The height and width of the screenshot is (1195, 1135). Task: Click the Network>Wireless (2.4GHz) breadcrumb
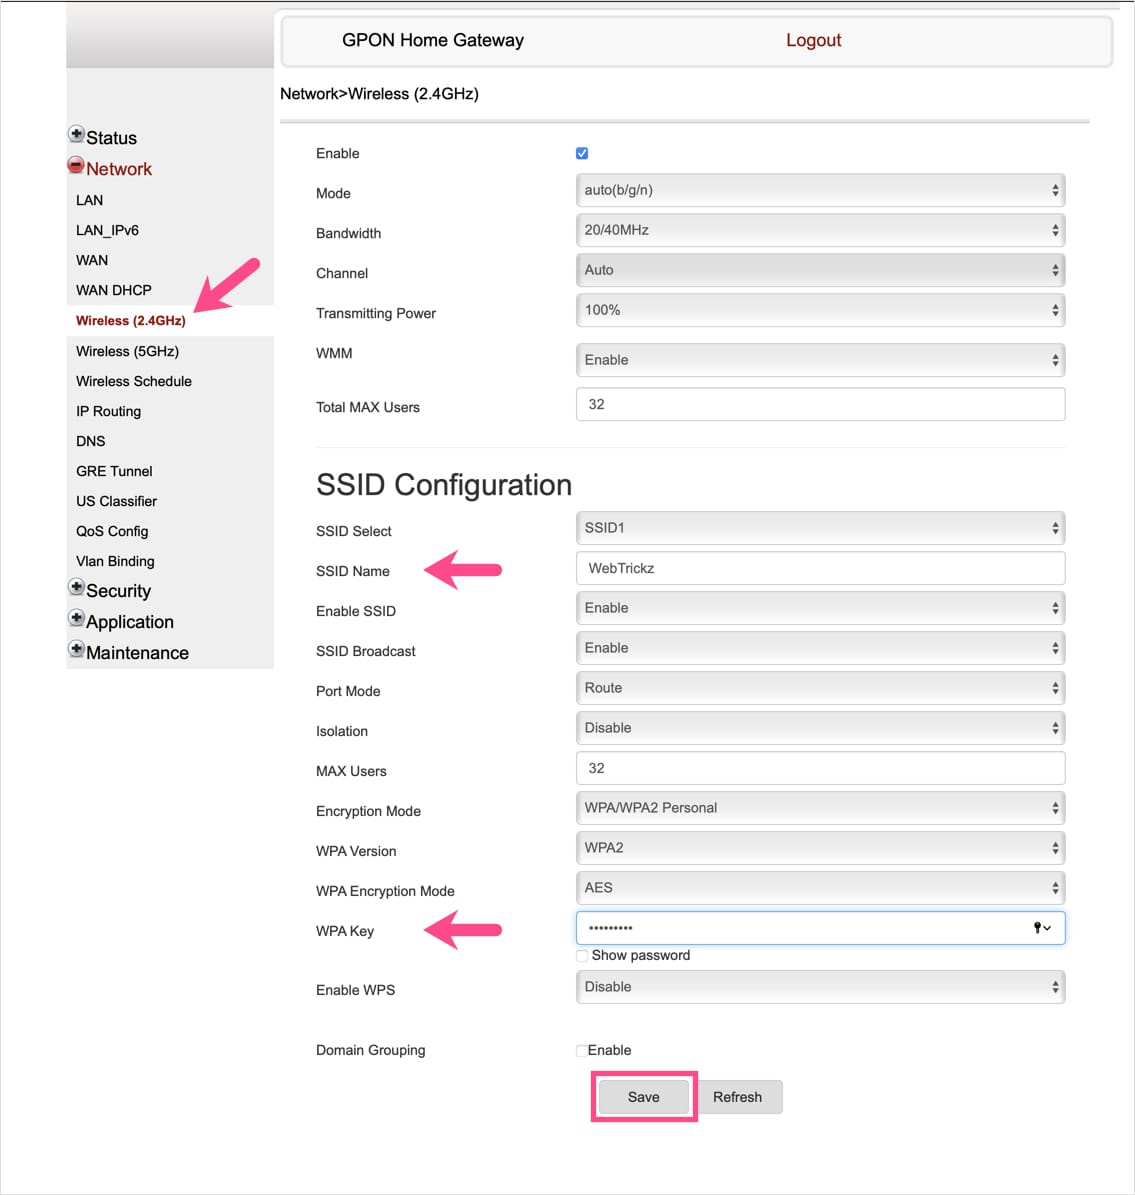(380, 94)
